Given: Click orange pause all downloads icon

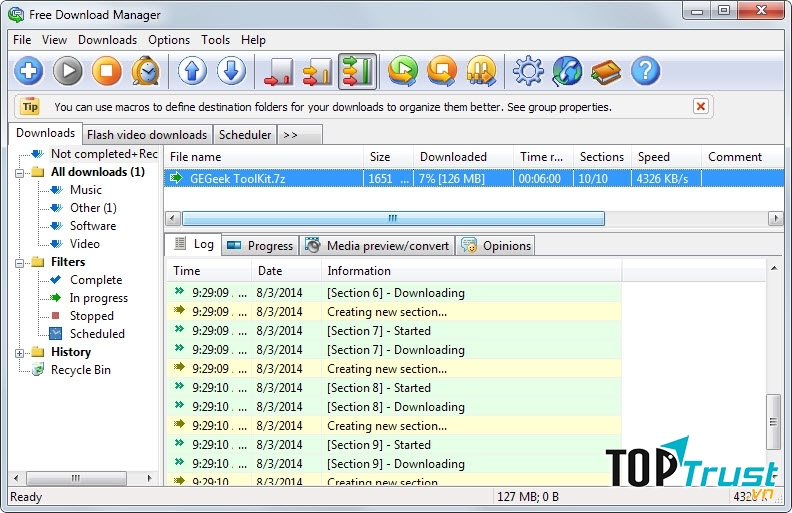Looking at the screenshot, I should 481,71.
